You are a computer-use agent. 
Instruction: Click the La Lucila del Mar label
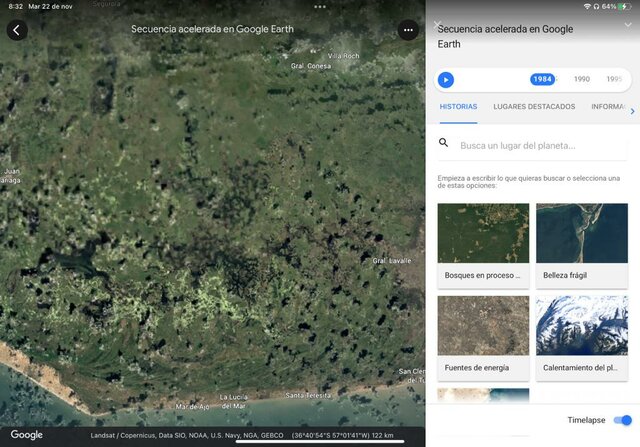pyautogui.click(x=233, y=401)
